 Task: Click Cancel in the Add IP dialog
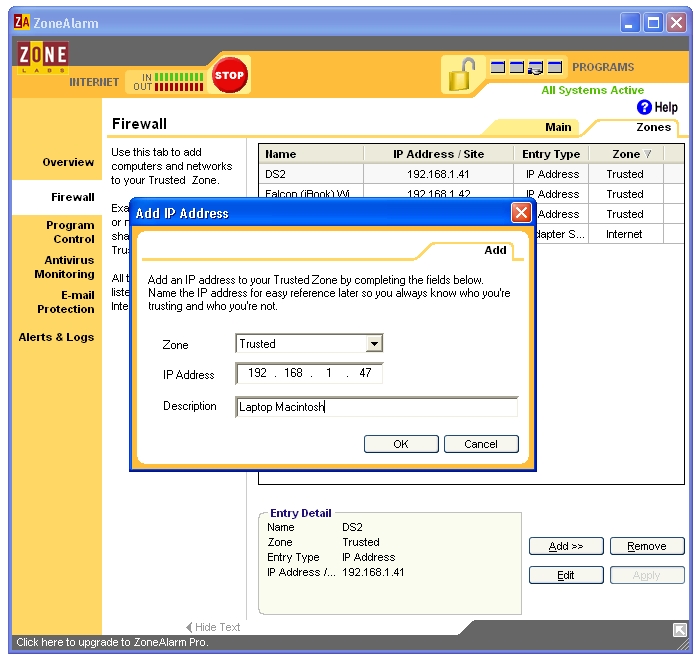pos(481,444)
